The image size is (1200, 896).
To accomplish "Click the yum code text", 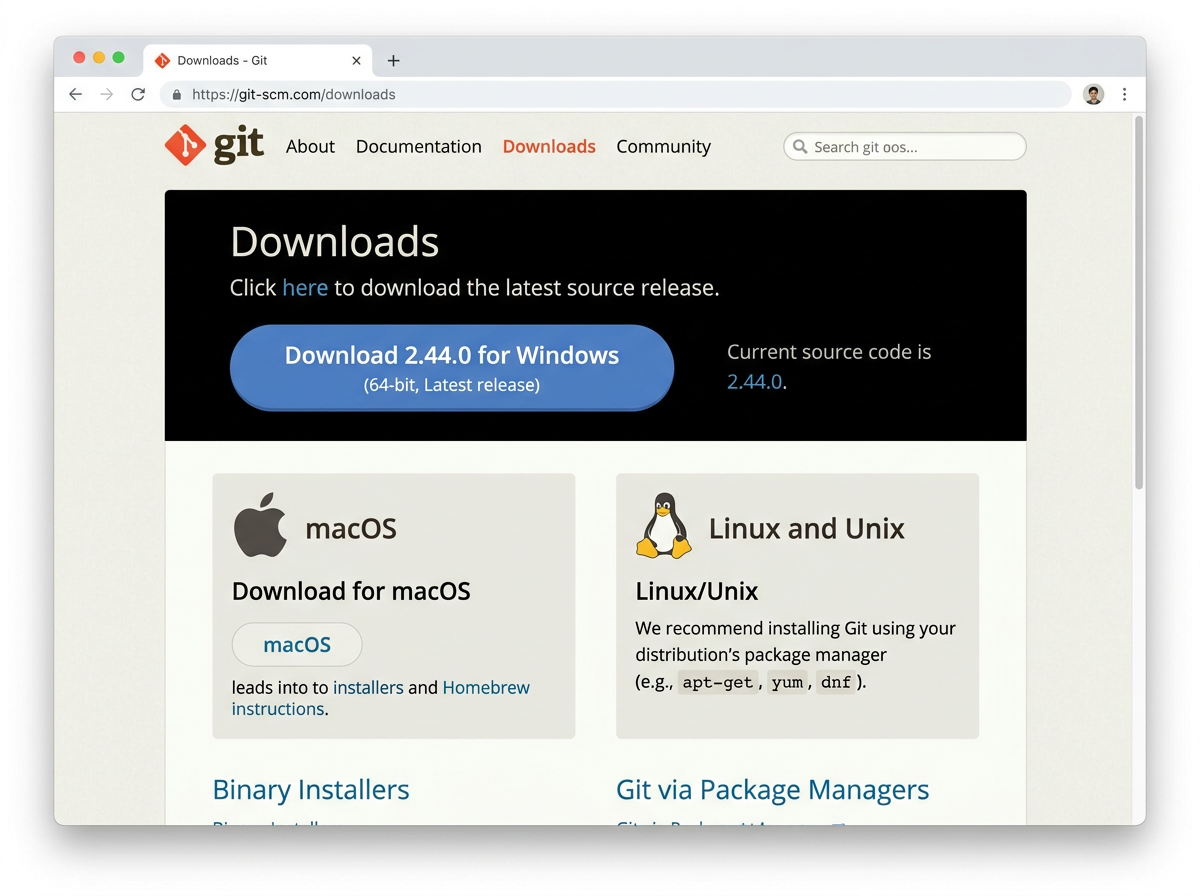I will pos(787,683).
